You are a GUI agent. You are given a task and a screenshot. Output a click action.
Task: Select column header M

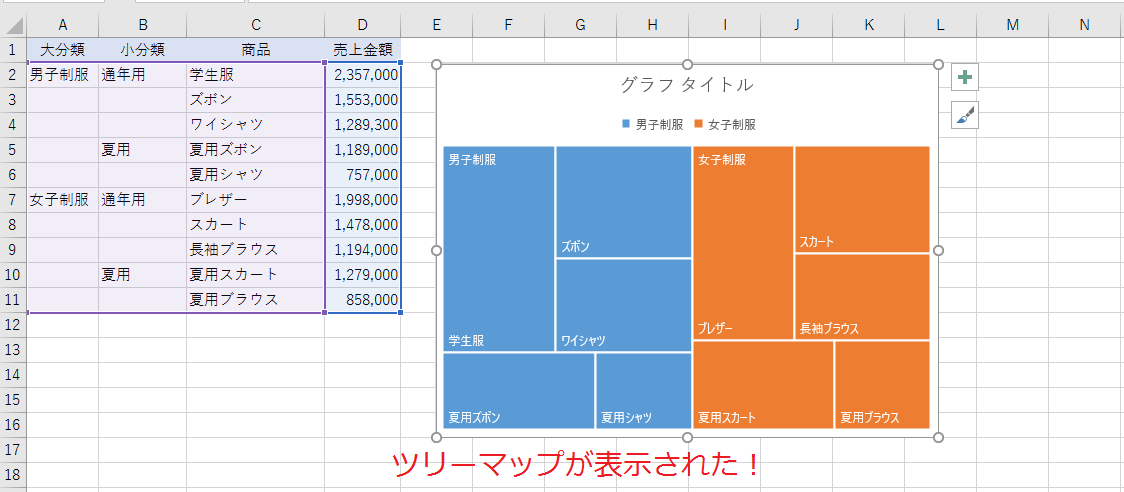(1012, 26)
